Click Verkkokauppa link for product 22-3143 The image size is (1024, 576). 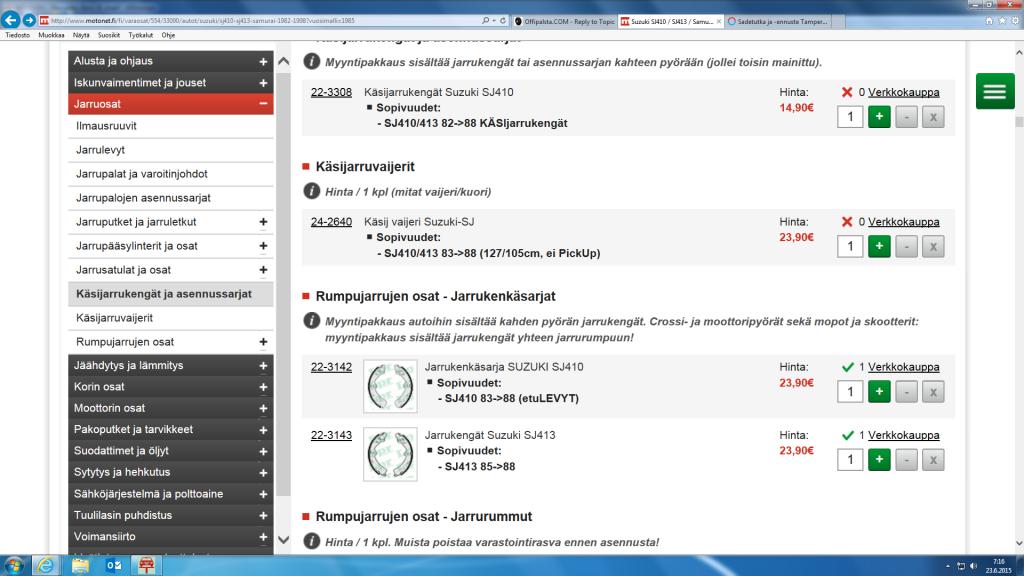click(904, 435)
